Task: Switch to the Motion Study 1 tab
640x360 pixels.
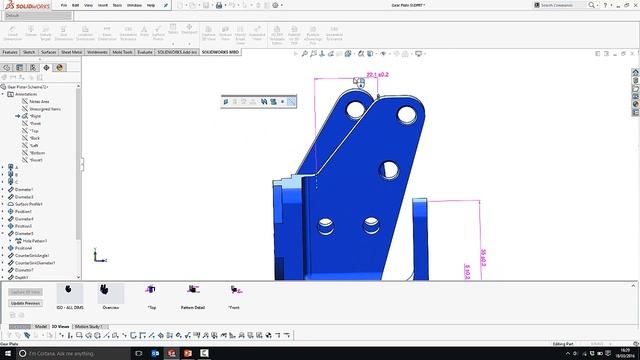Action: click(90, 327)
